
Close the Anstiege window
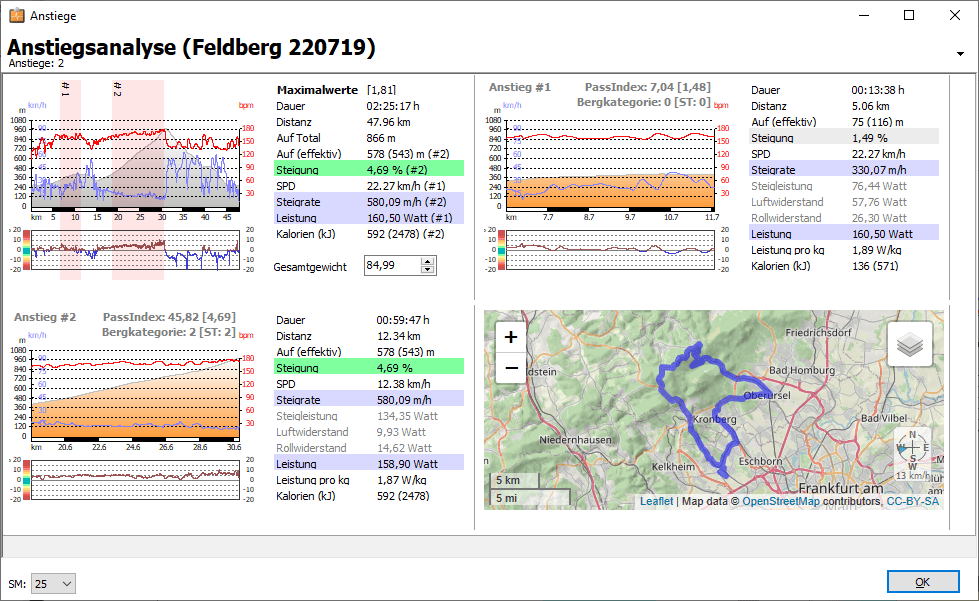(955, 15)
